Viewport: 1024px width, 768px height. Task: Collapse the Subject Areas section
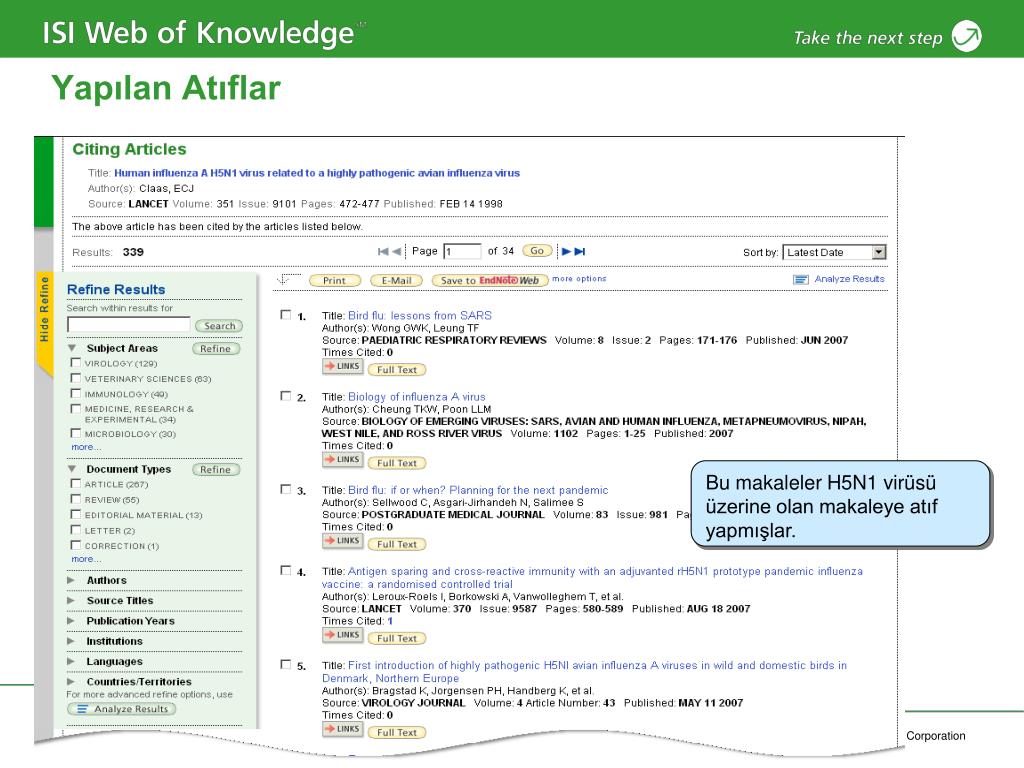72,348
